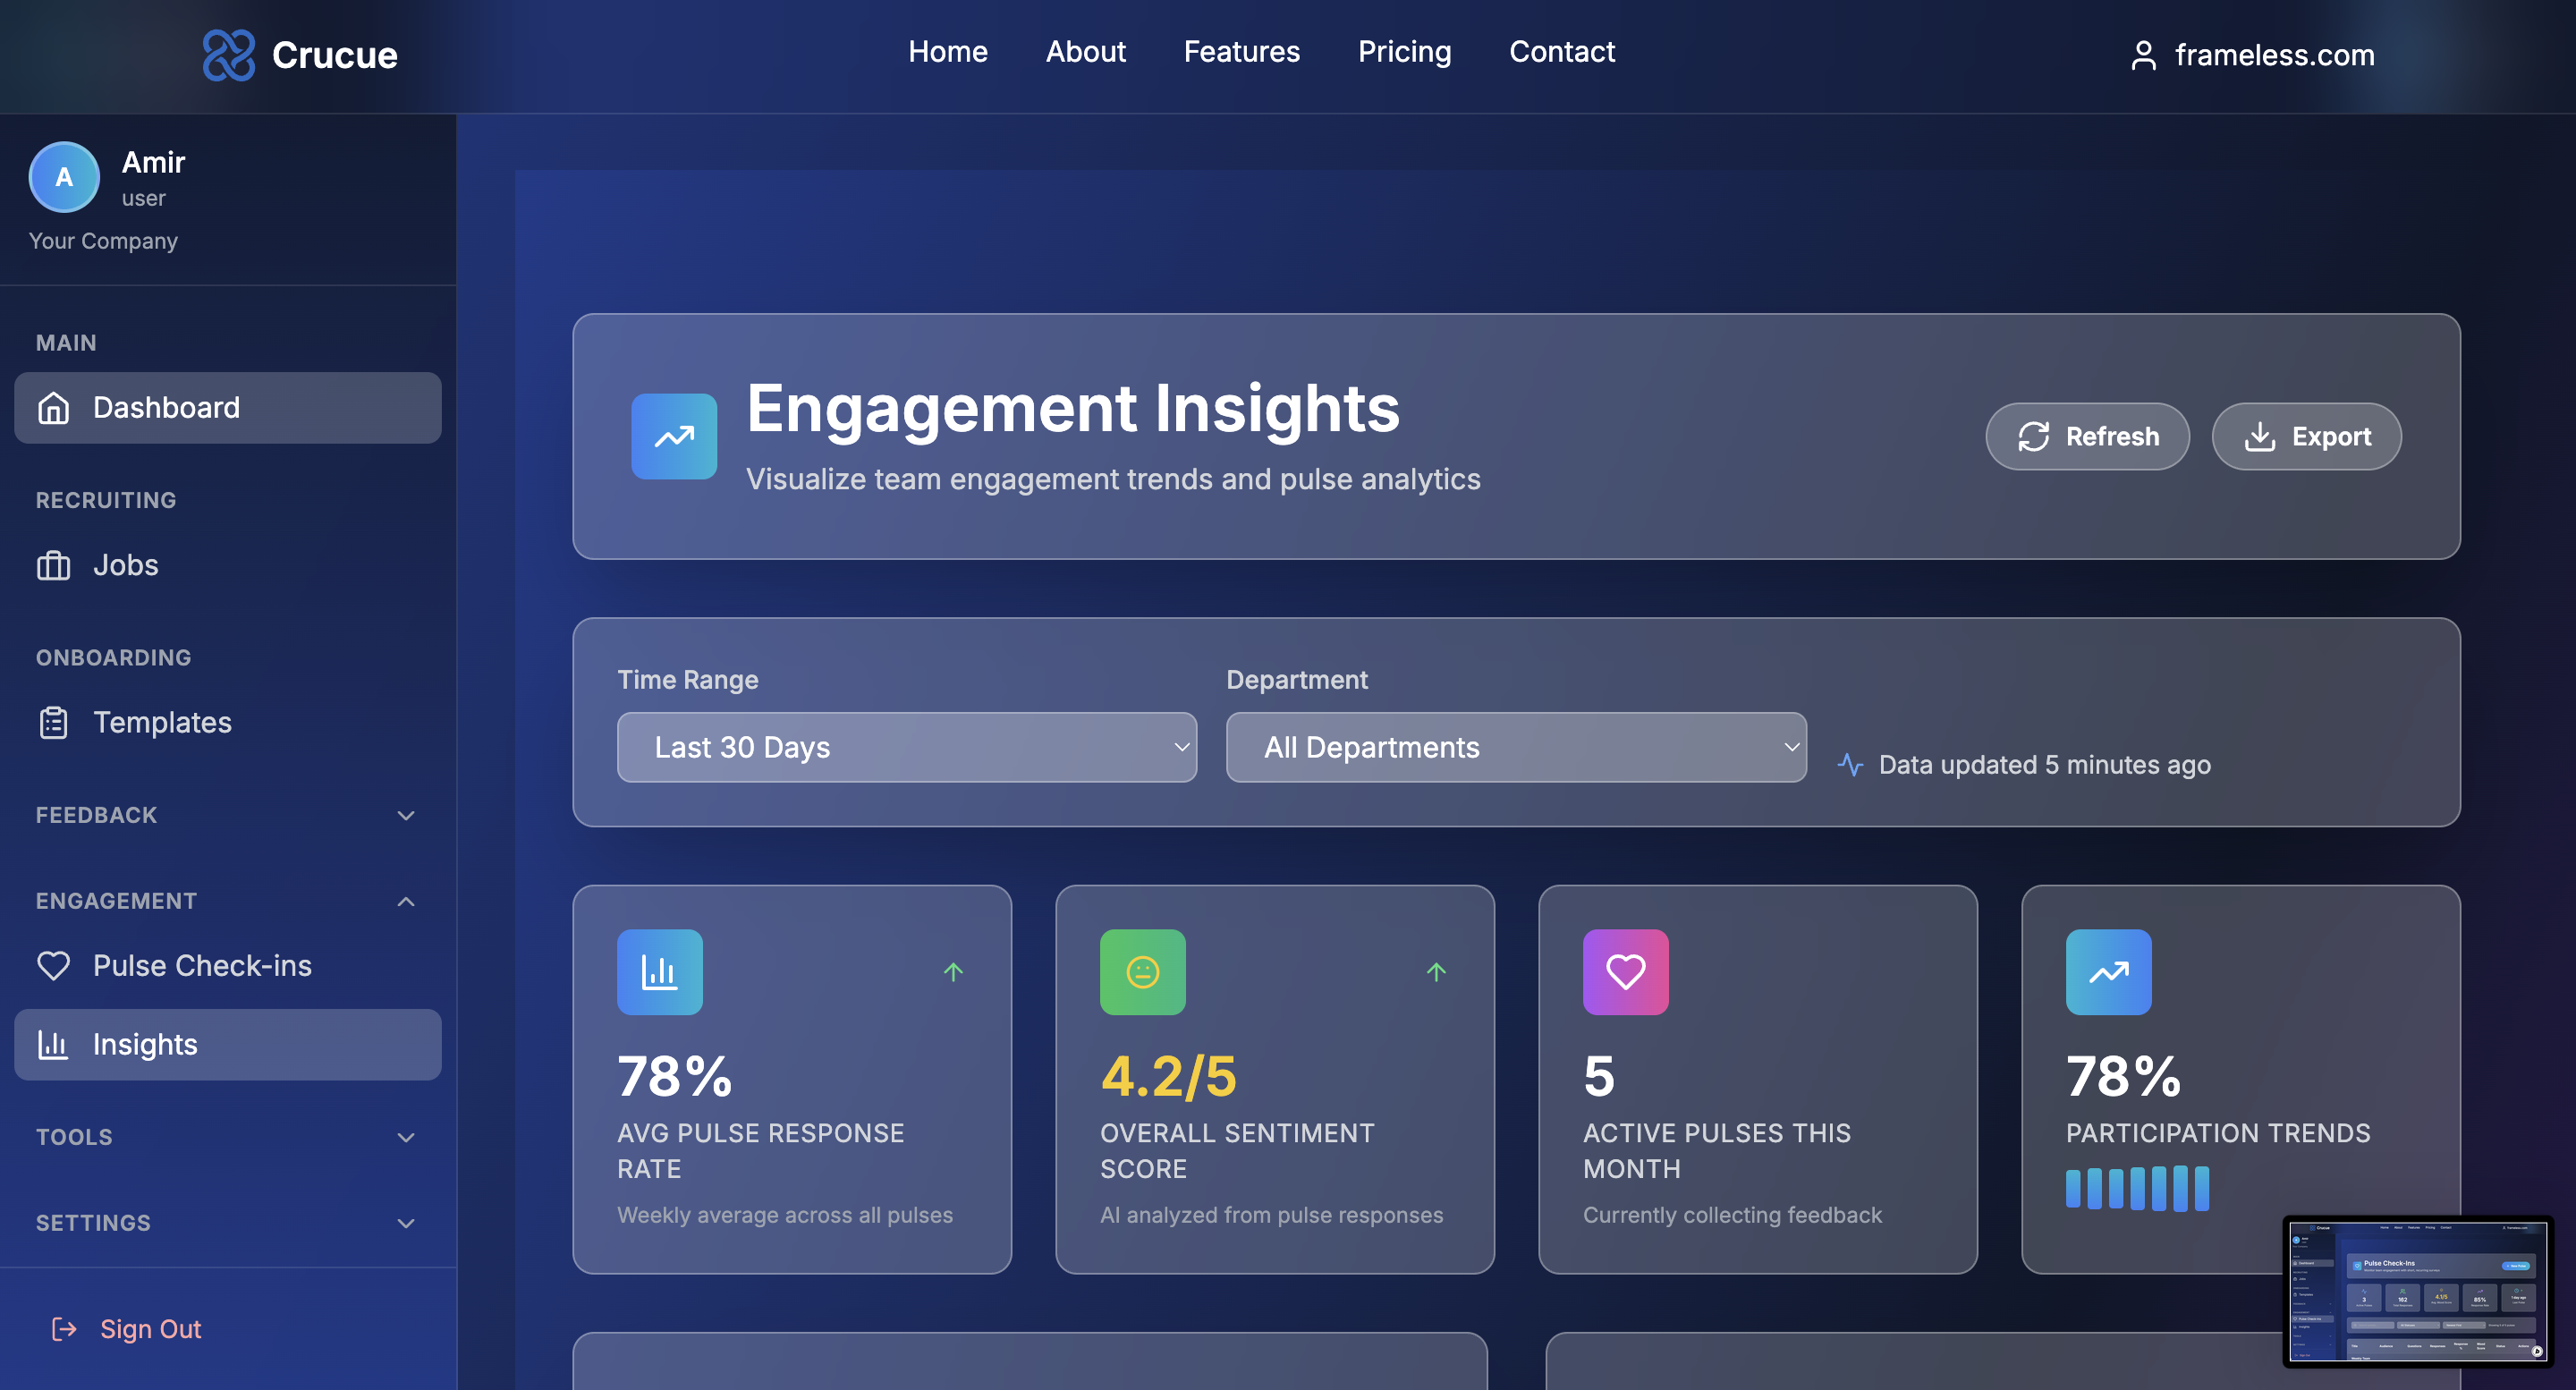
Task: Expand the Tools sidebar section
Action: click(x=405, y=1137)
